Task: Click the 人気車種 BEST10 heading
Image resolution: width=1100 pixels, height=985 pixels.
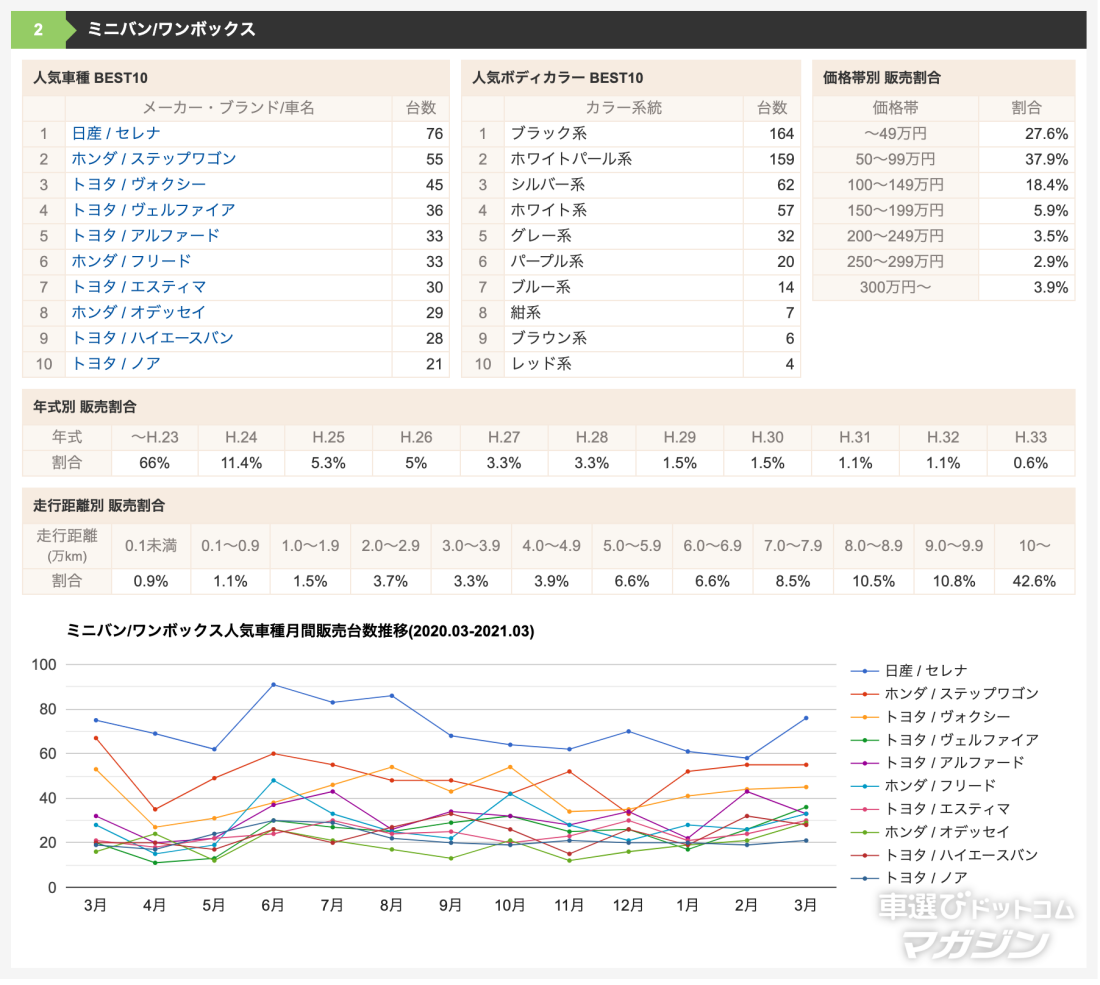Action: (x=90, y=78)
